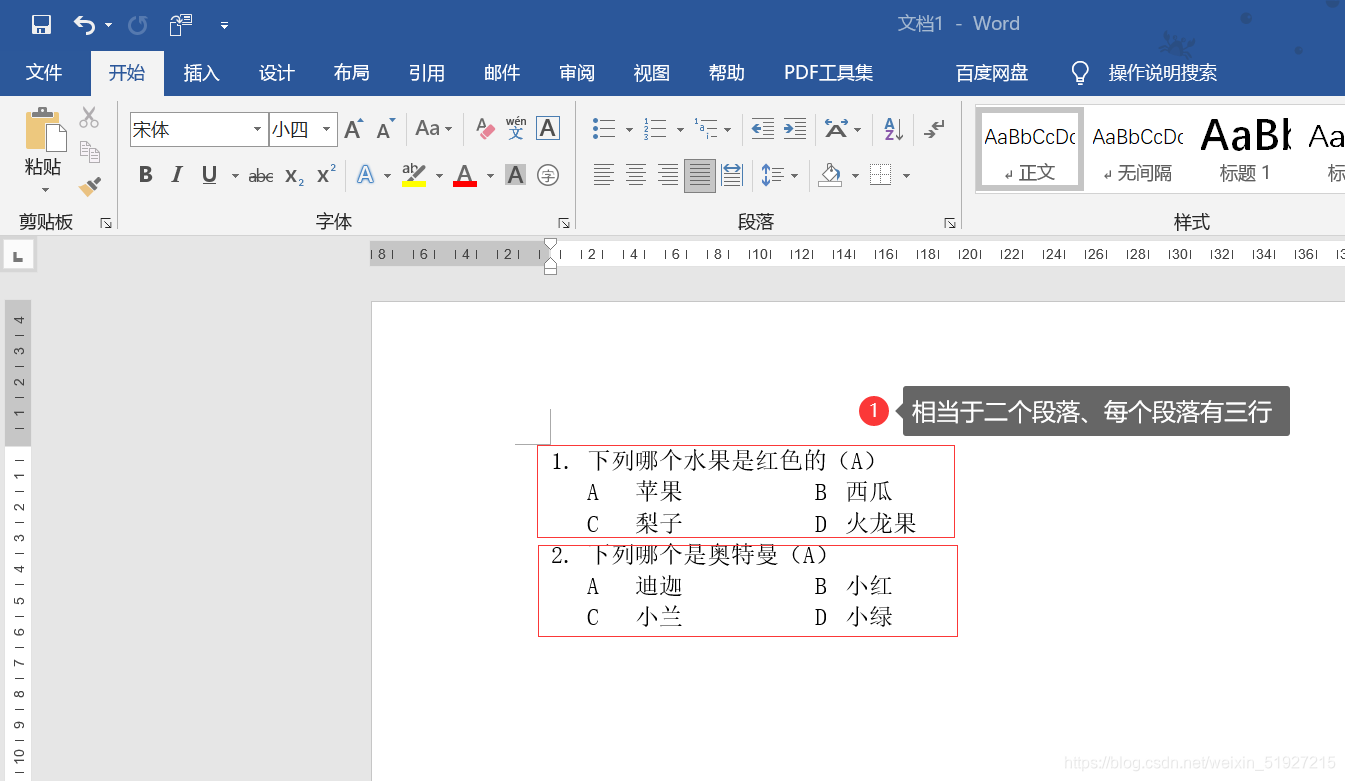This screenshot has height=781, width=1345.
Task: Apply the 无间隔 style
Action: tap(1138, 150)
